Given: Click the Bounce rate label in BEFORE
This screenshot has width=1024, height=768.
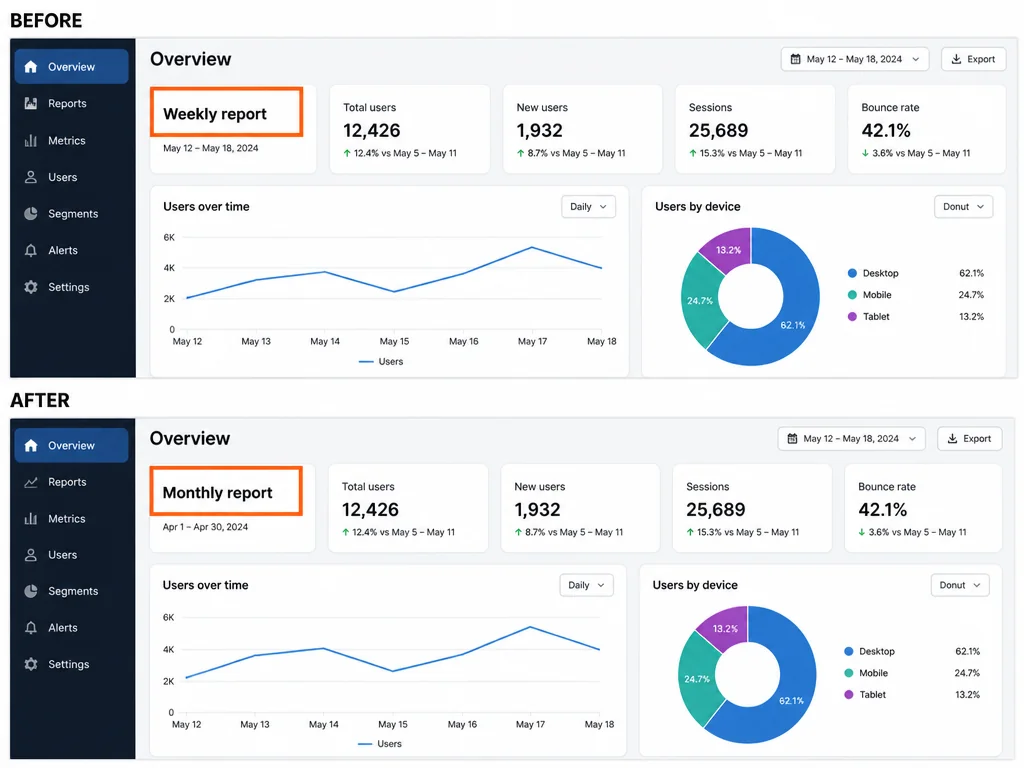Looking at the screenshot, I should tap(890, 107).
